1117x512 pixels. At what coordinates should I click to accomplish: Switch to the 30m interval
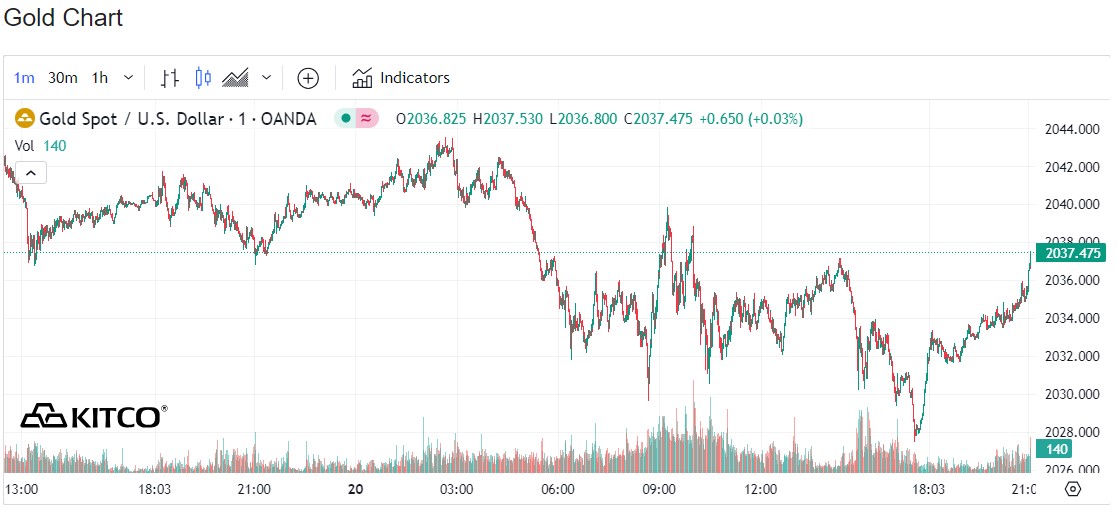[x=62, y=78]
